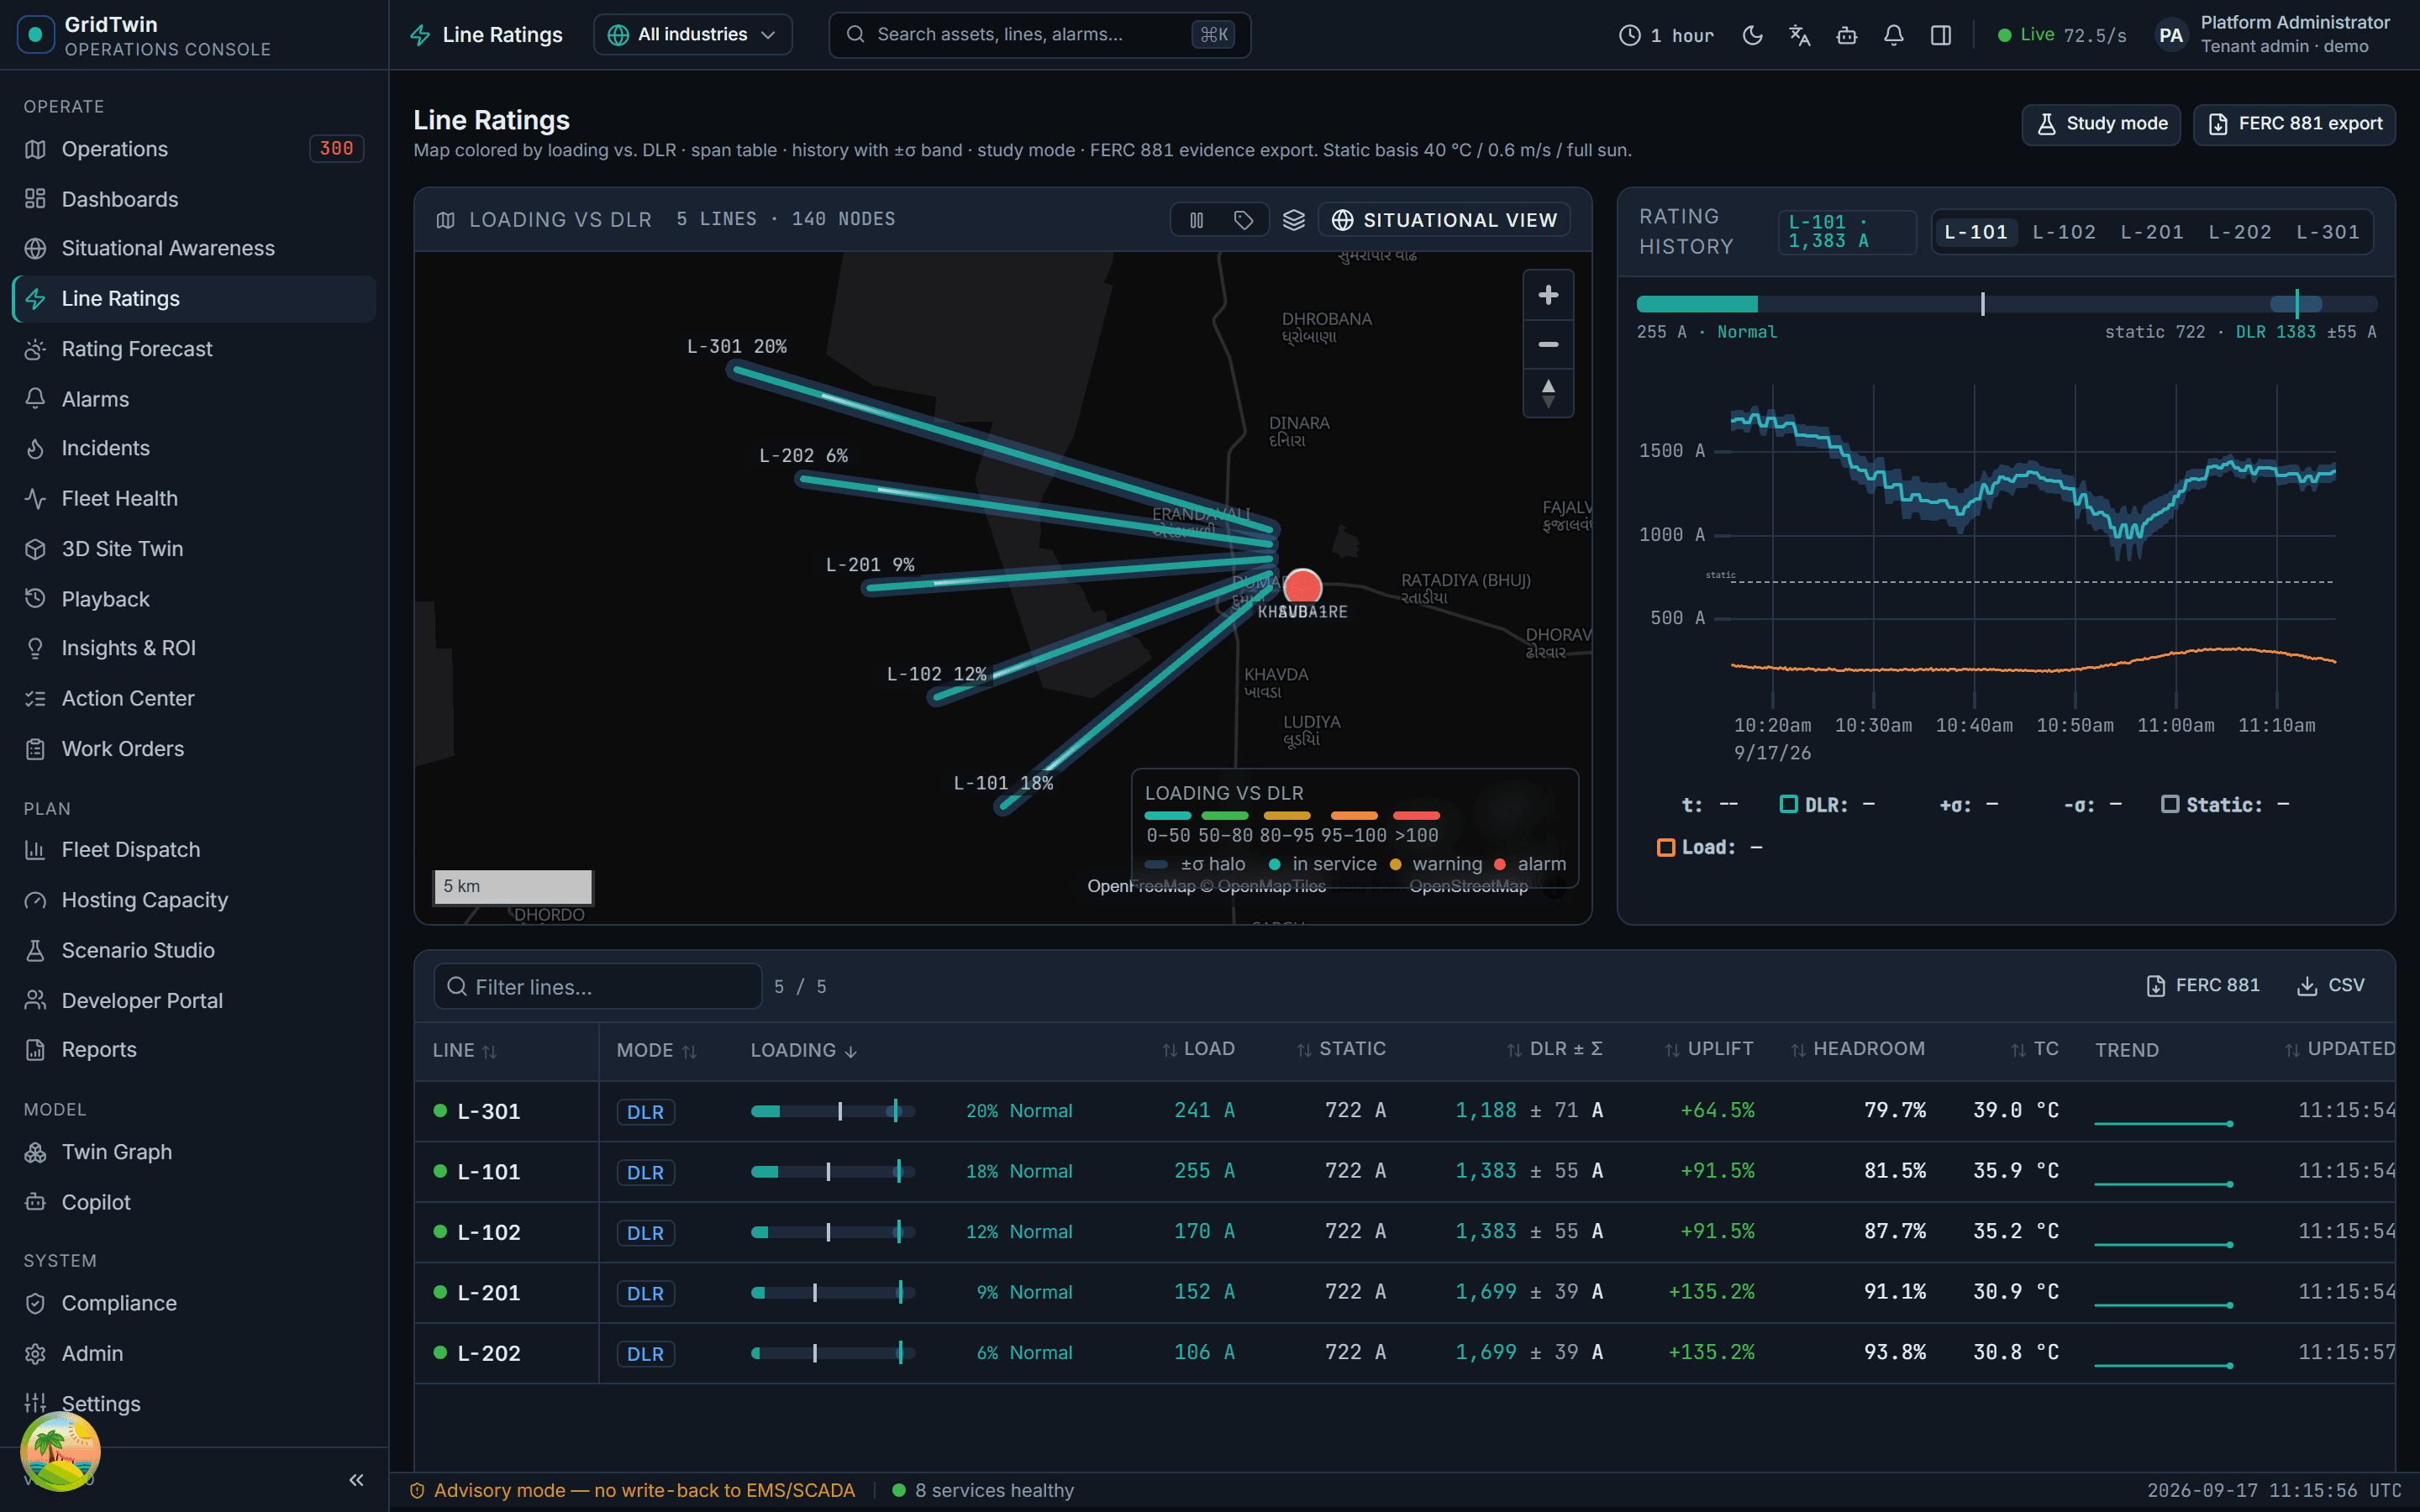Collapse the sidebar with double chevron

(x=356, y=1479)
